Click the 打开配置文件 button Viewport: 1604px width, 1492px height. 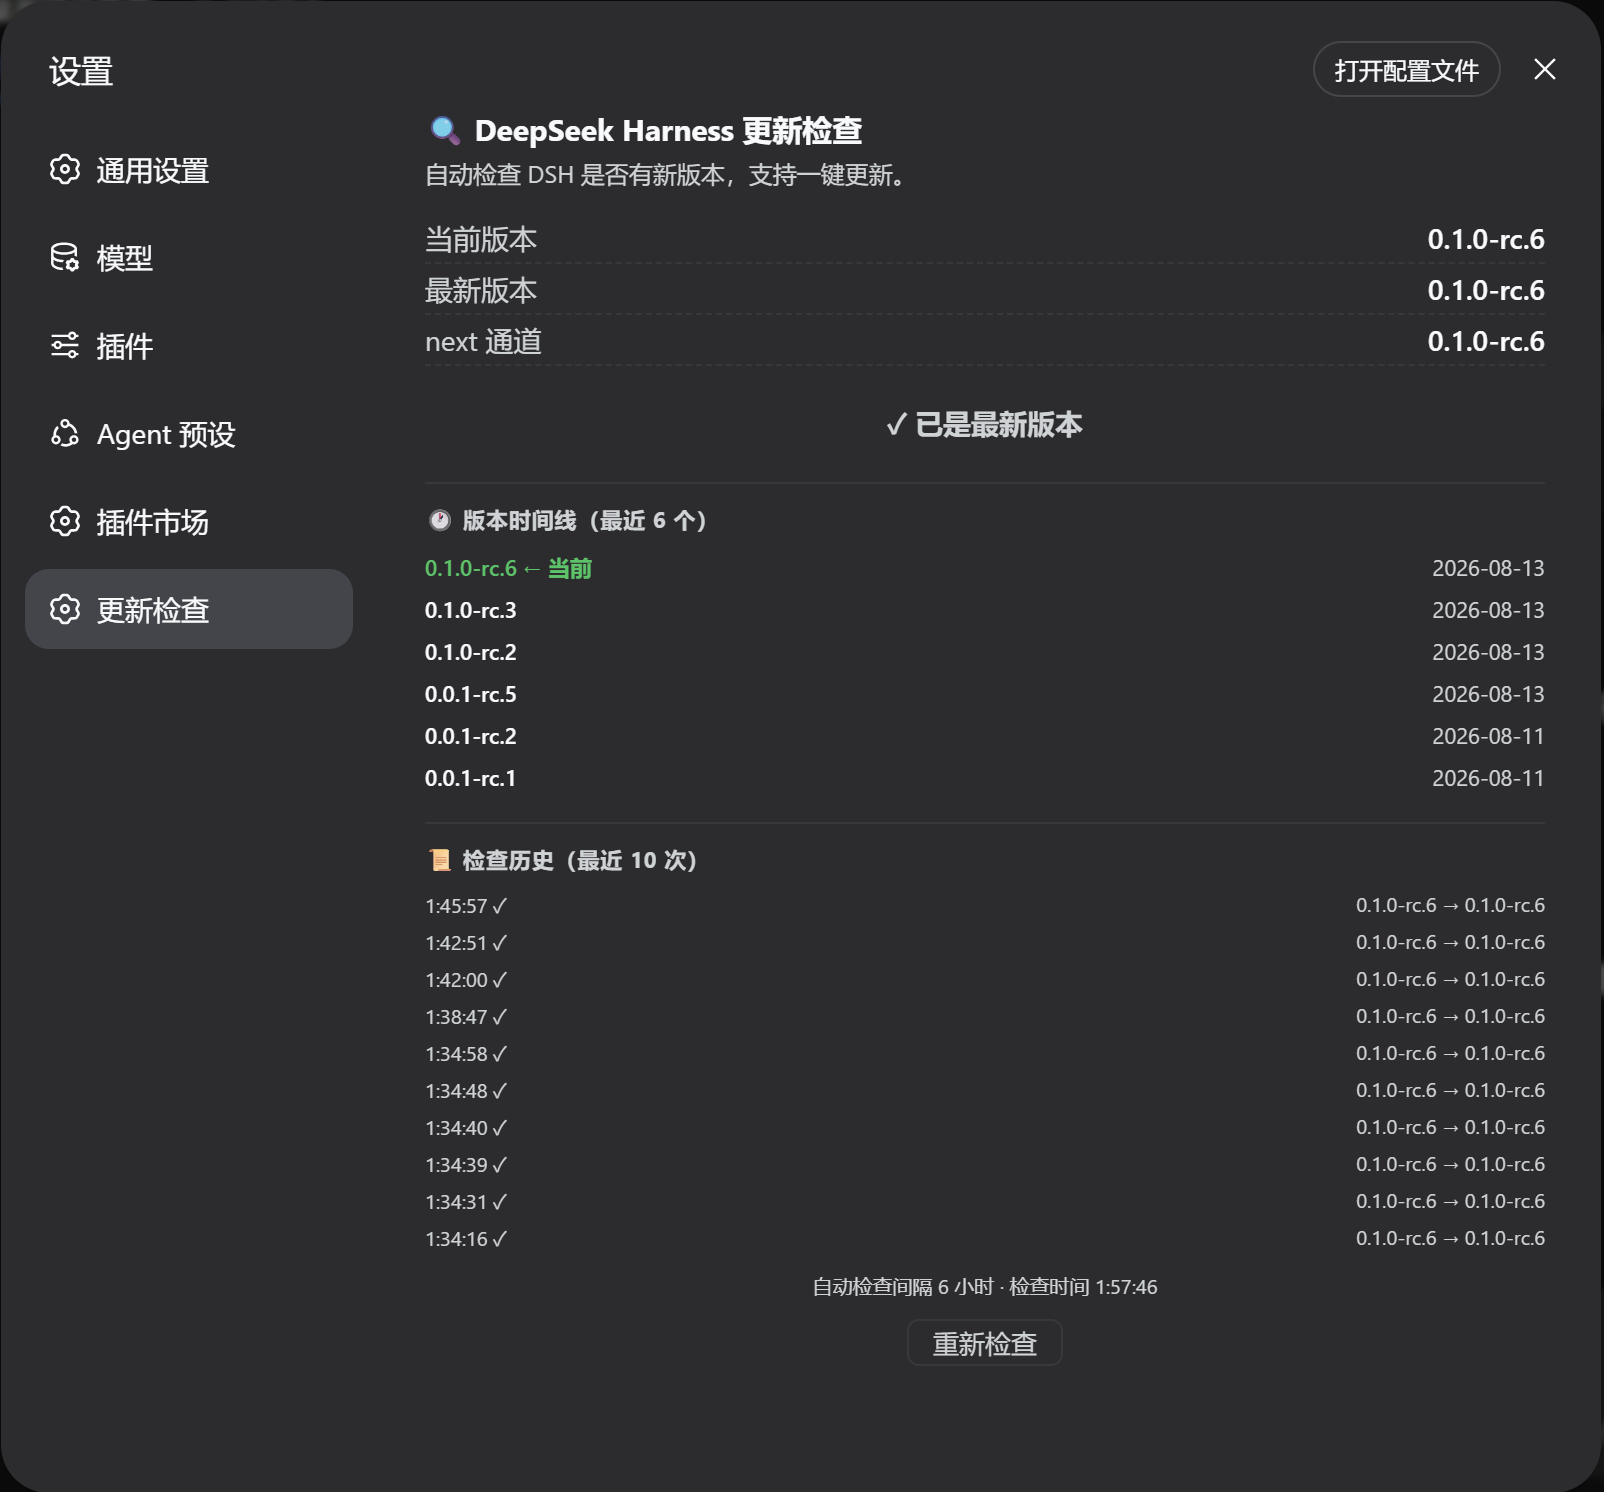(x=1406, y=69)
